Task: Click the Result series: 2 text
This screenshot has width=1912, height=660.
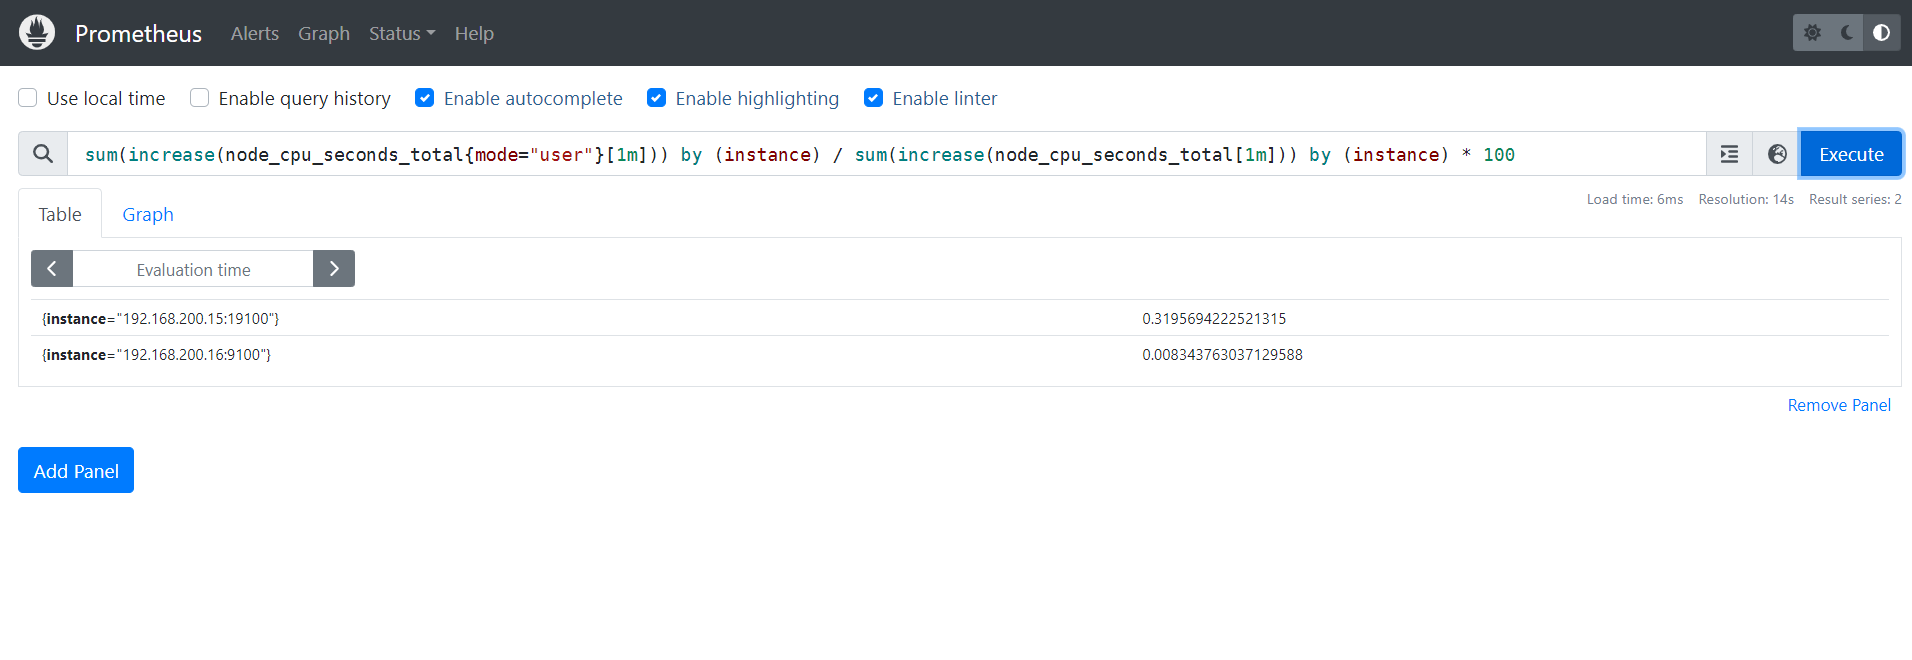Action: click(1855, 199)
